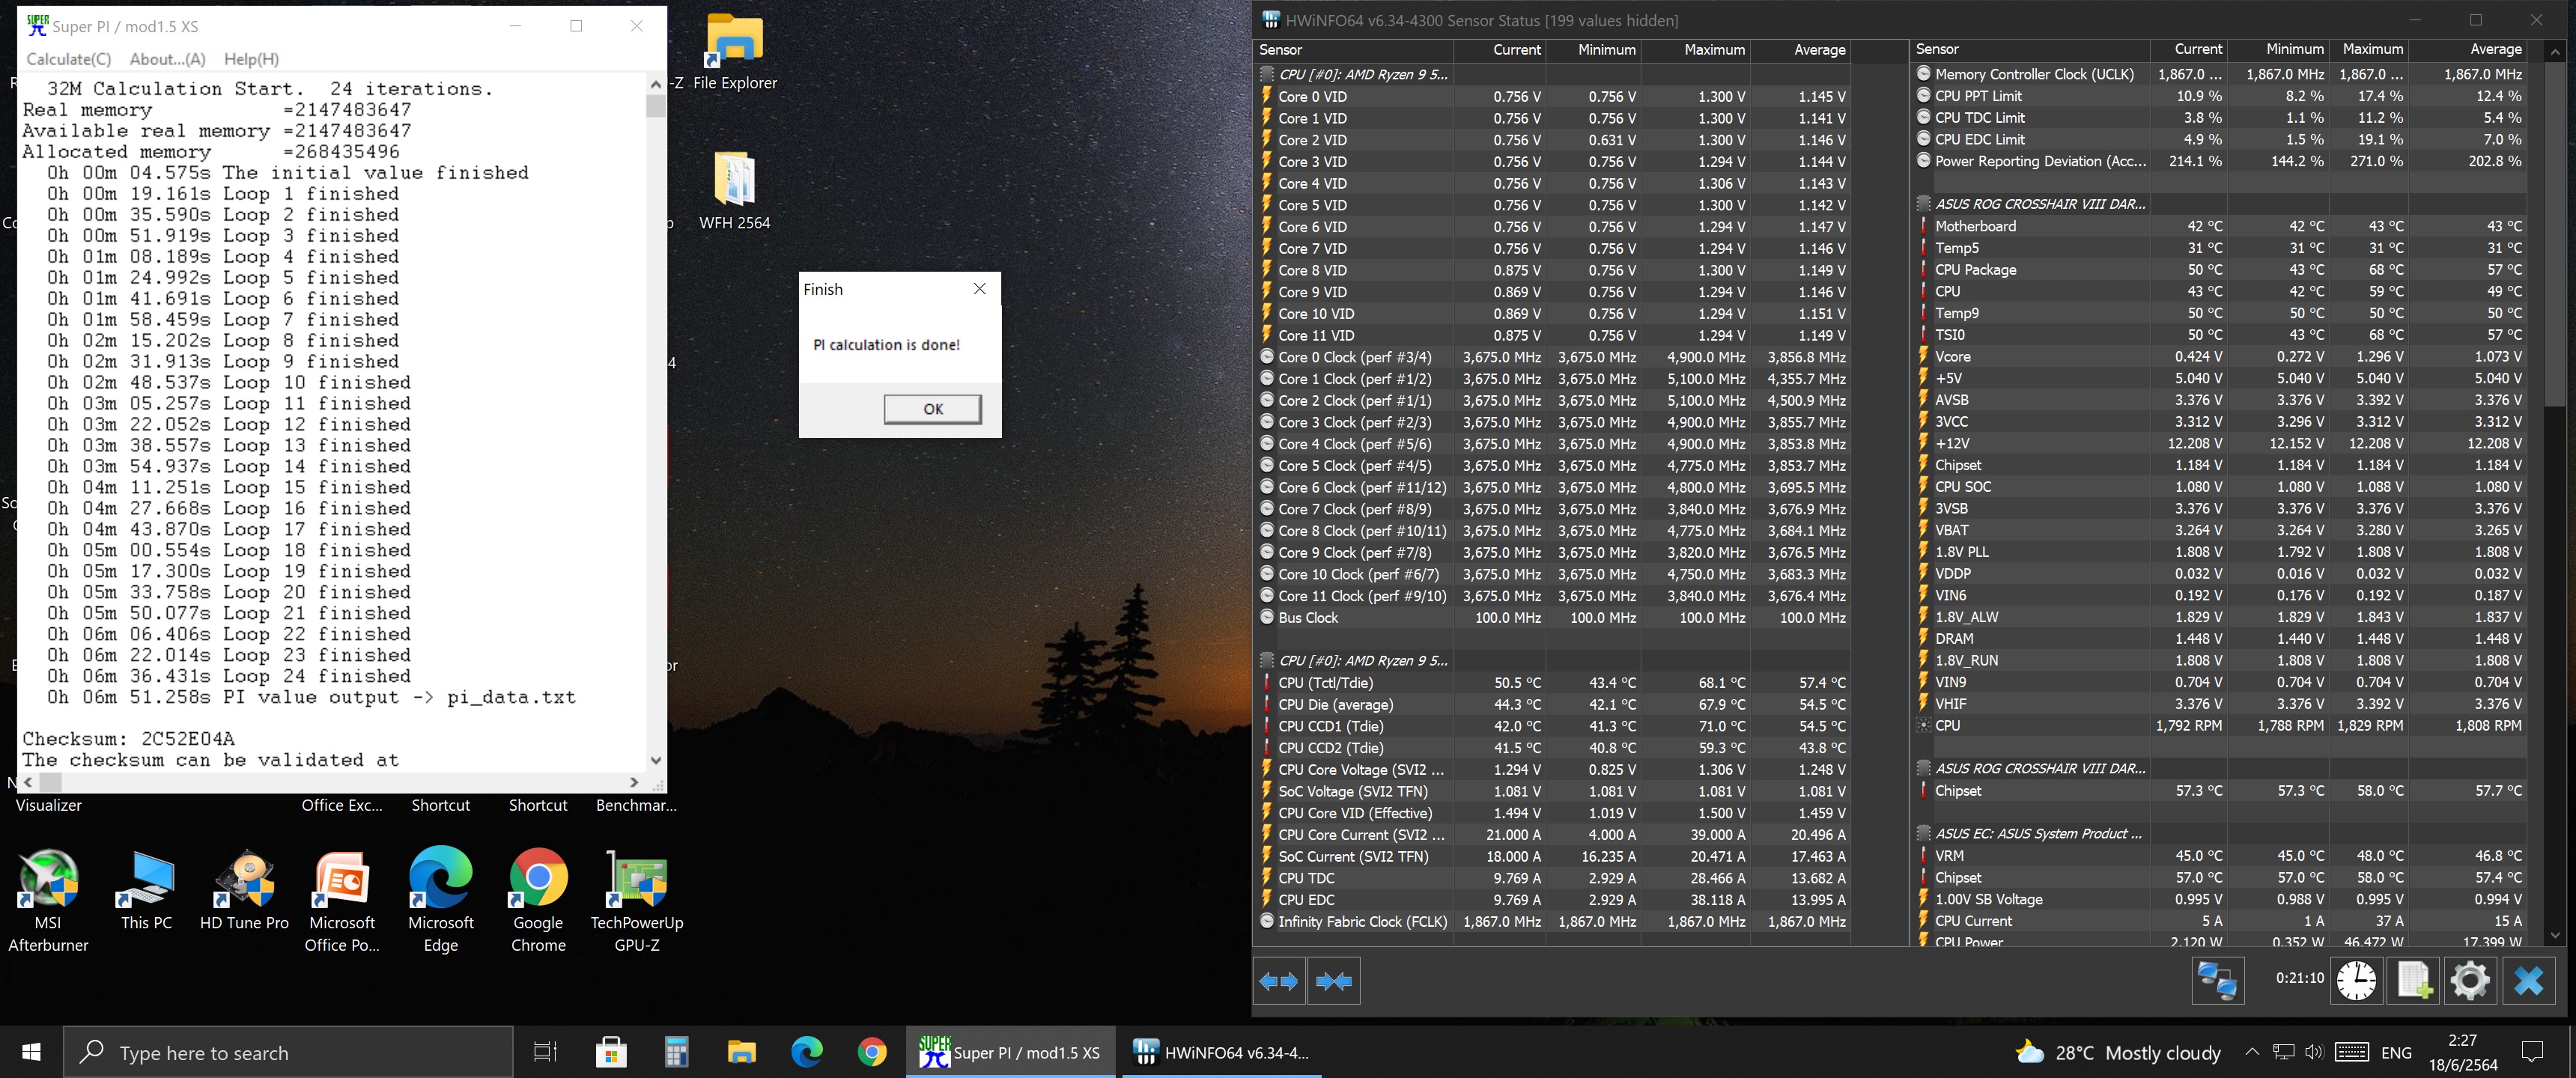Click the HWiNFO64 taskbar button

pyautogui.click(x=1221, y=1052)
